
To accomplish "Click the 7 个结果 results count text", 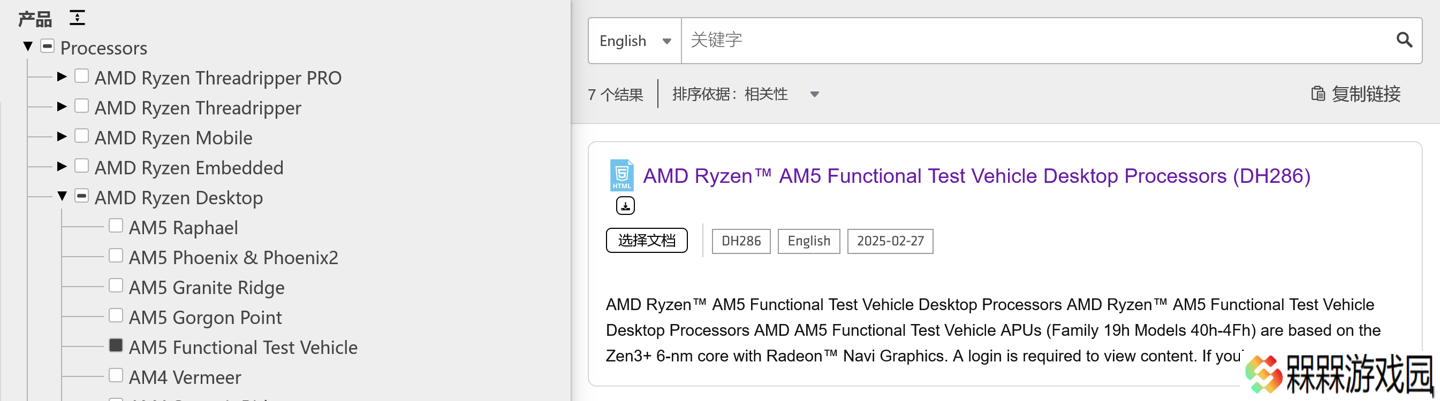I will point(616,95).
